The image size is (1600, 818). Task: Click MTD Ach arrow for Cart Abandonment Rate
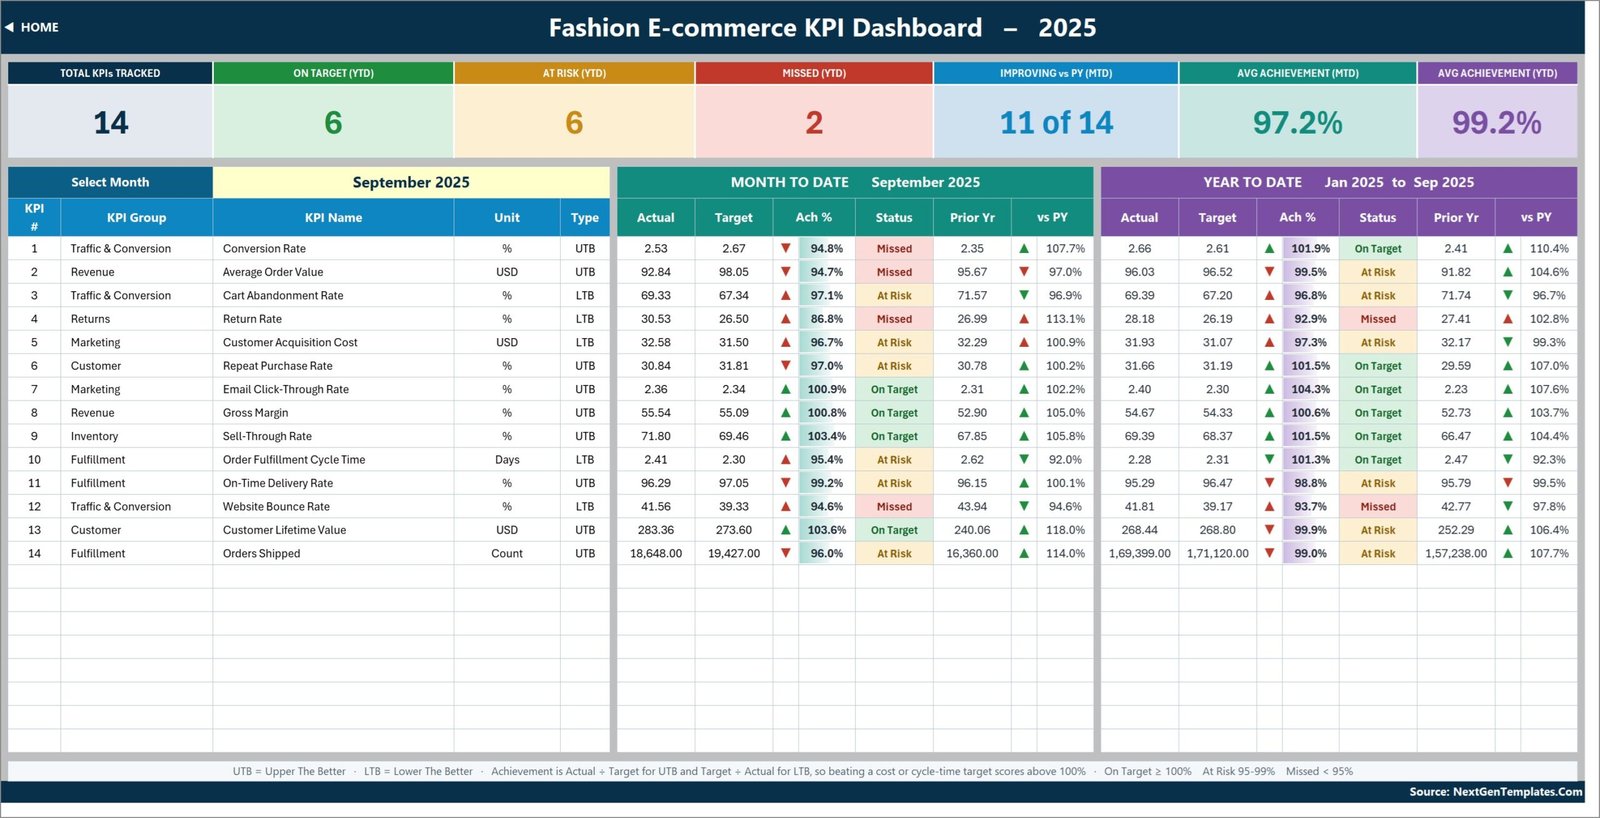[x=786, y=295]
